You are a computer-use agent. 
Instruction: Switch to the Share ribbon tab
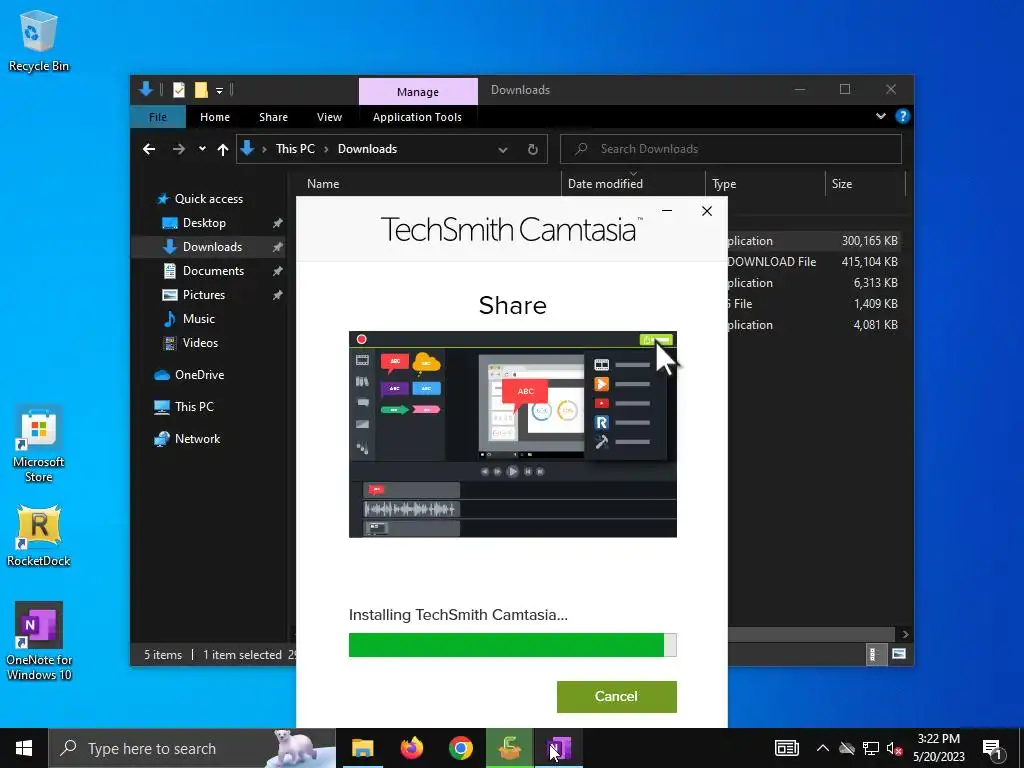tap(273, 117)
